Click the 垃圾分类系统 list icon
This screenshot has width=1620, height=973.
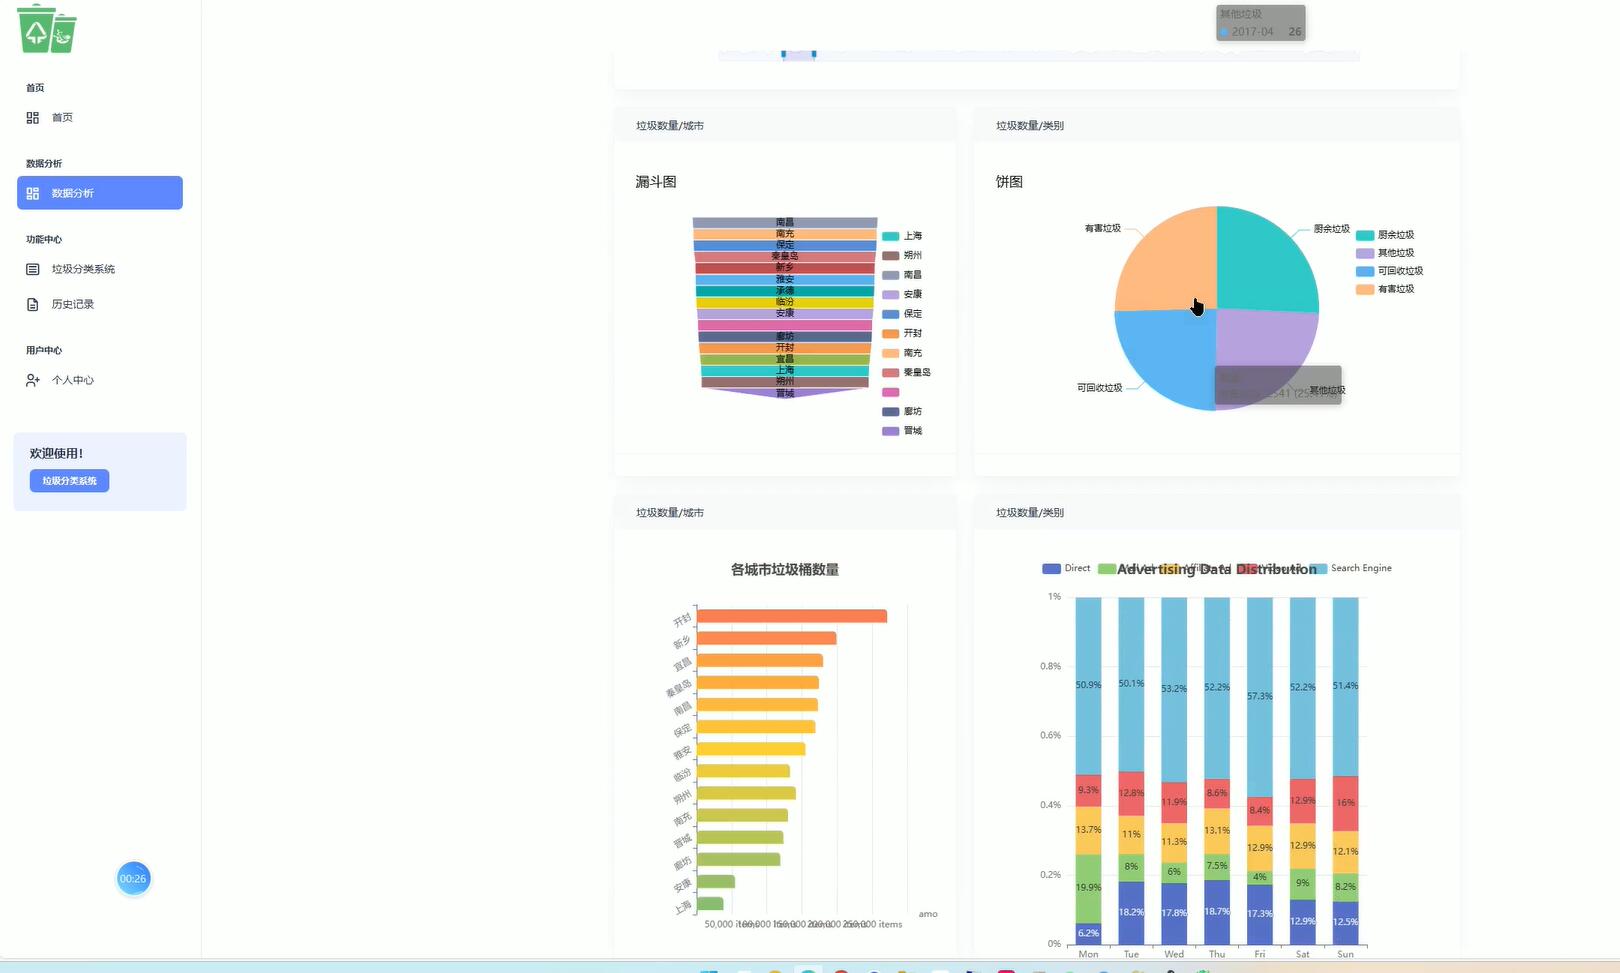tap(33, 269)
